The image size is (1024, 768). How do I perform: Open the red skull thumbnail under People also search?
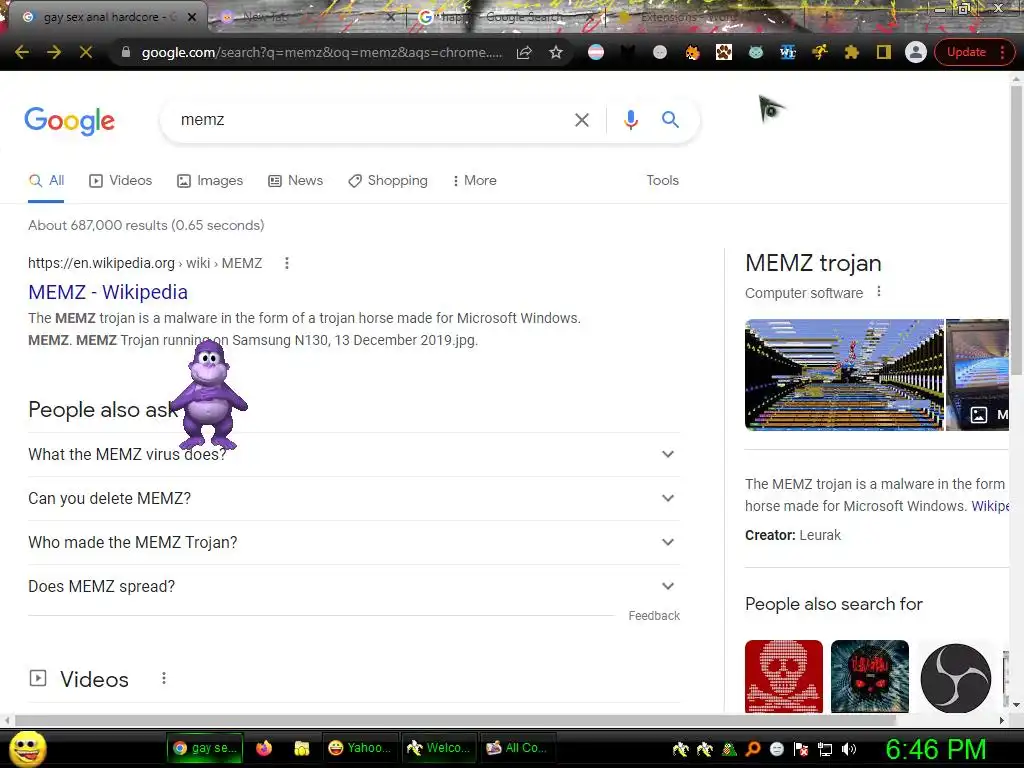tap(784, 676)
